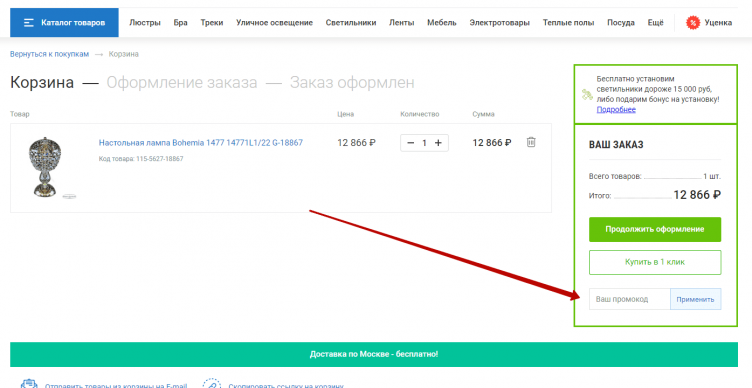Open the Уценка link text
752x388 pixels.
click(718, 23)
